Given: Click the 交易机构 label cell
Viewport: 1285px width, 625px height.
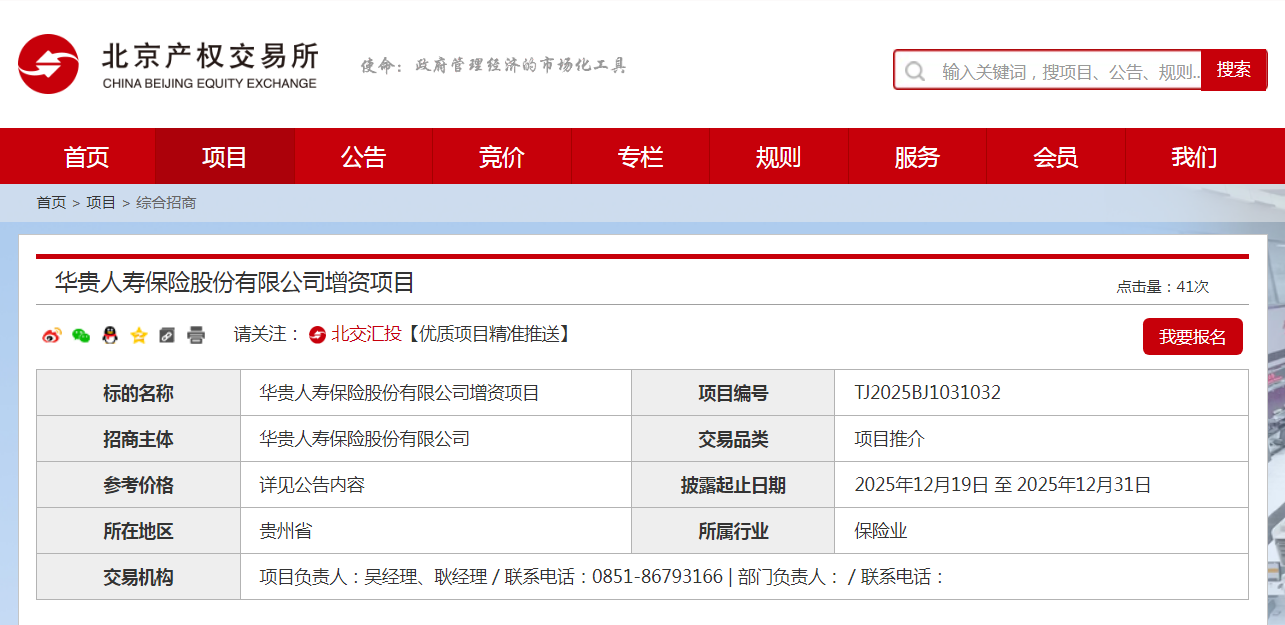Looking at the screenshot, I should point(138,577).
